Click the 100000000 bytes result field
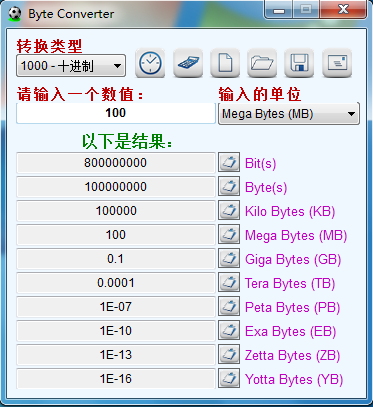 pos(116,187)
